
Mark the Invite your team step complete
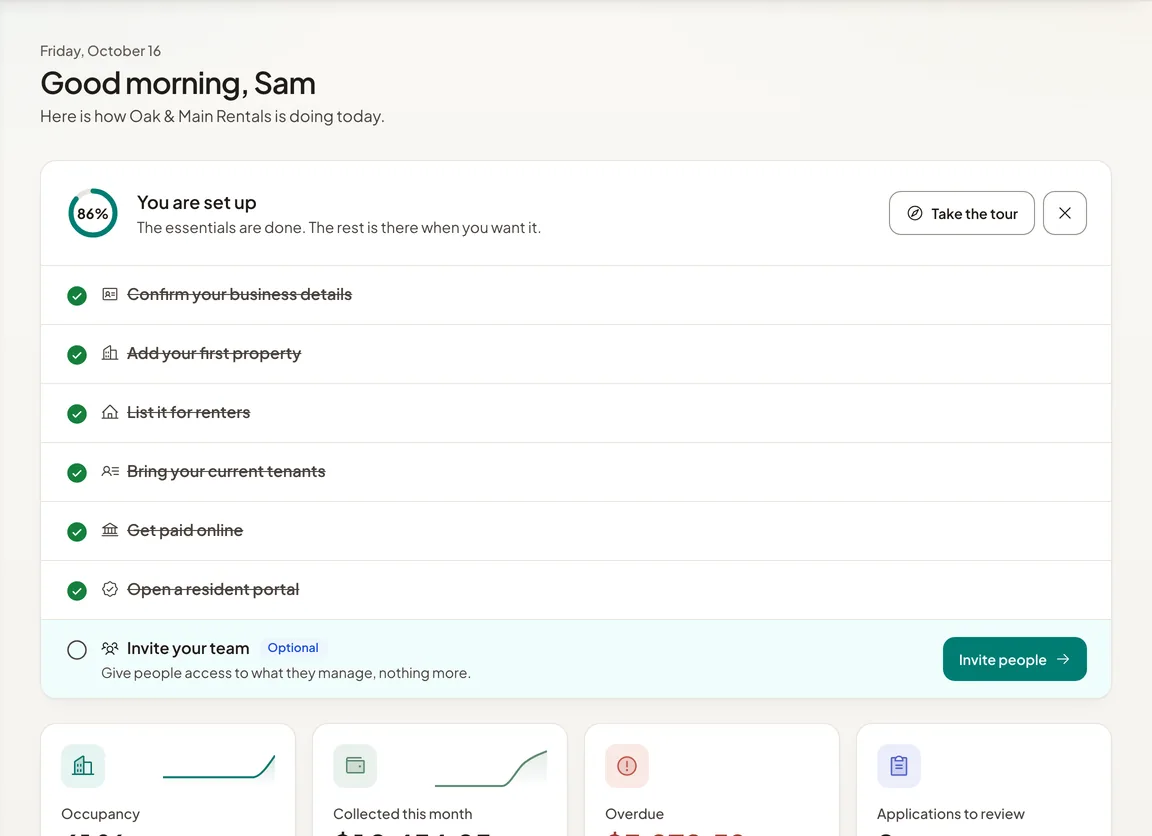click(x=76, y=649)
